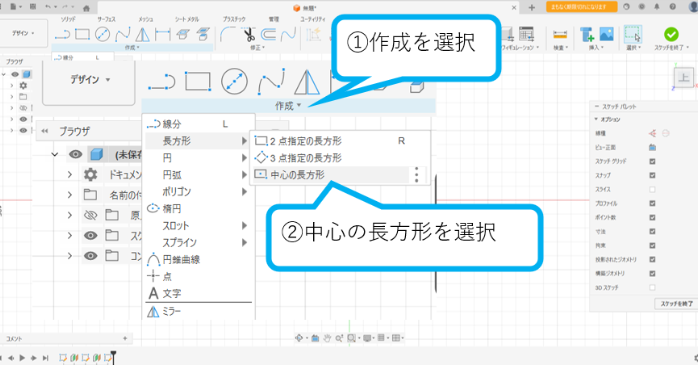The width and height of the screenshot is (698, 365).
Task: Click the Insert Image icon
Action: click(x=606, y=34)
